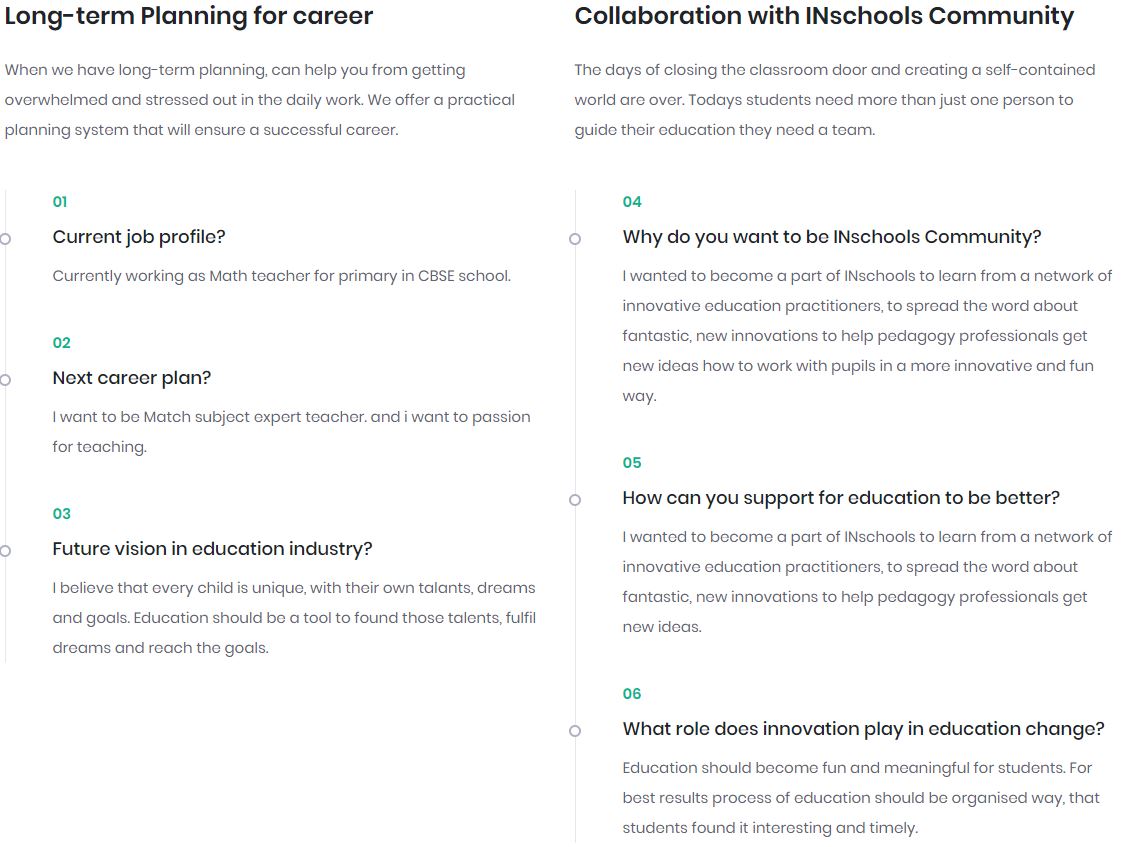Click the marker beside innovation role question
The image size is (1130, 847).
[575, 731]
